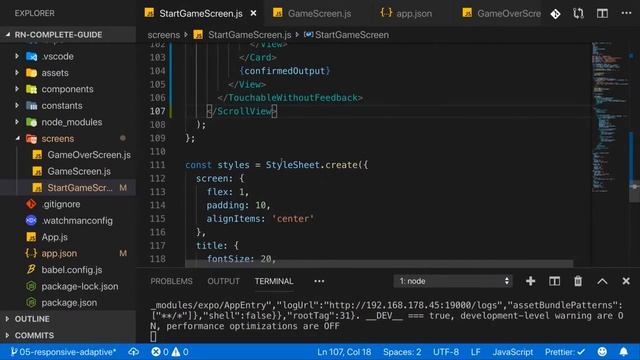Open errors count in status bar
This screenshot has width=640, height=360.
pos(160,351)
